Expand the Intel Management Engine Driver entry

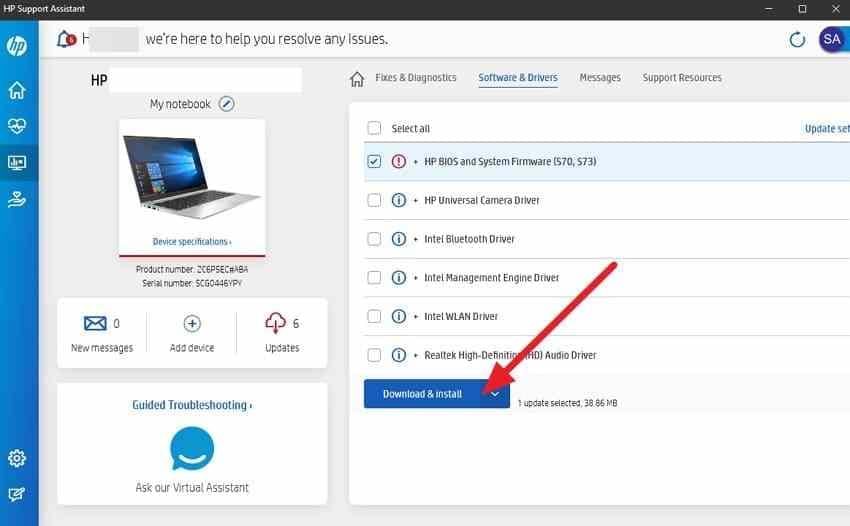[416, 278]
